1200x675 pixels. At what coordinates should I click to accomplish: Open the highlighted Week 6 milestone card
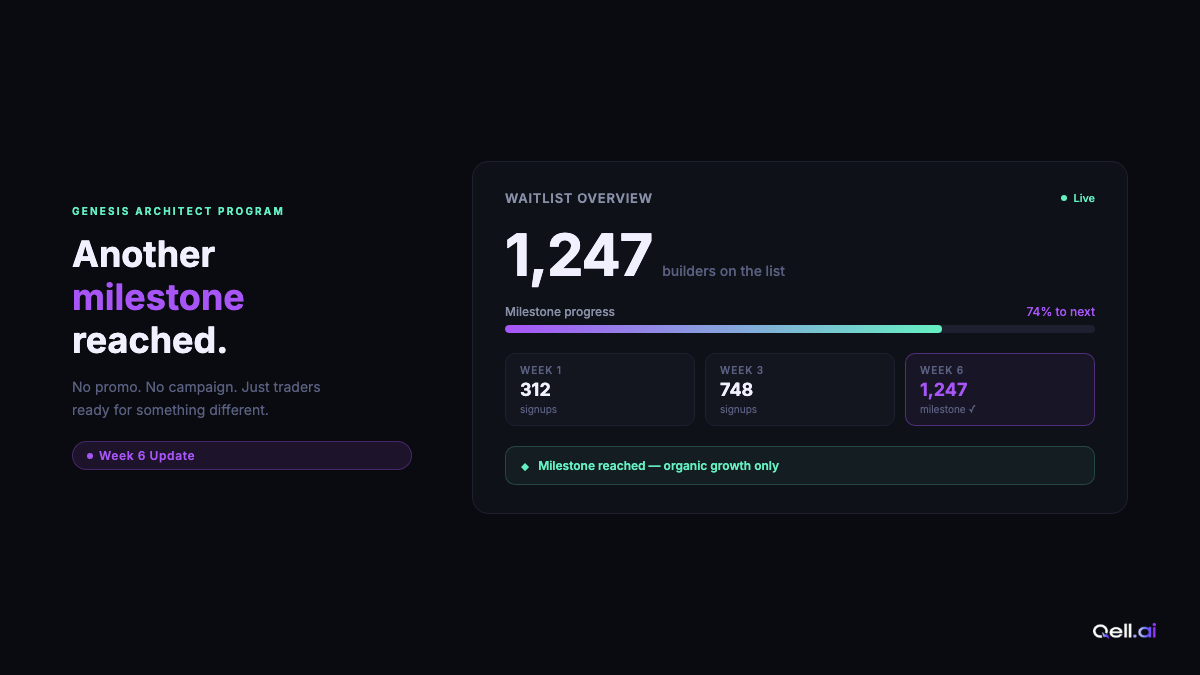[x=999, y=389]
